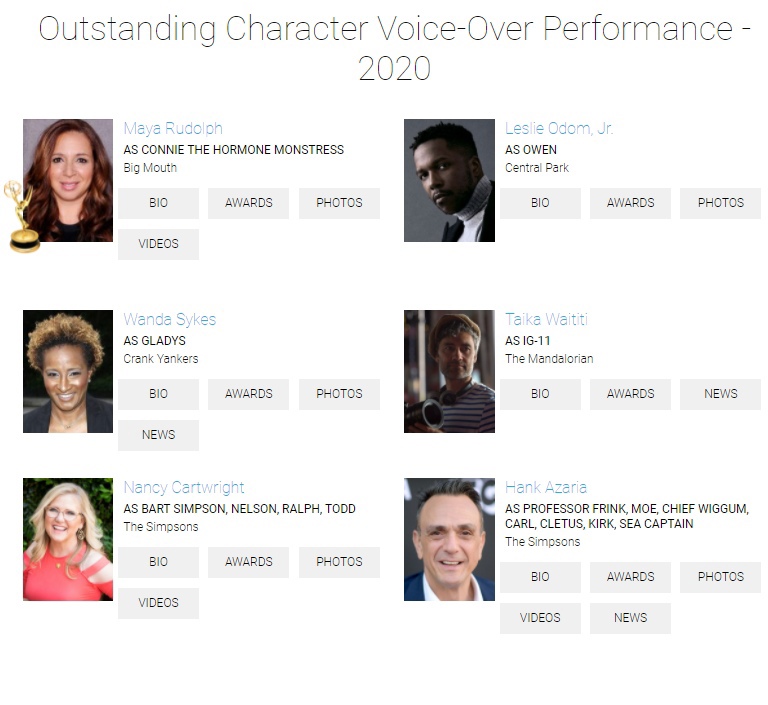Open the Nancy Cartwright name link
This screenshot has height=705, width=768.
(x=184, y=488)
